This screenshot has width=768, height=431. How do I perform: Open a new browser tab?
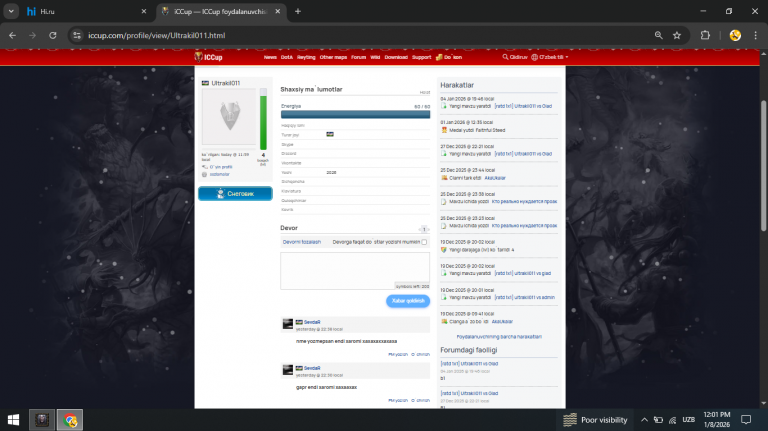[298, 11]
